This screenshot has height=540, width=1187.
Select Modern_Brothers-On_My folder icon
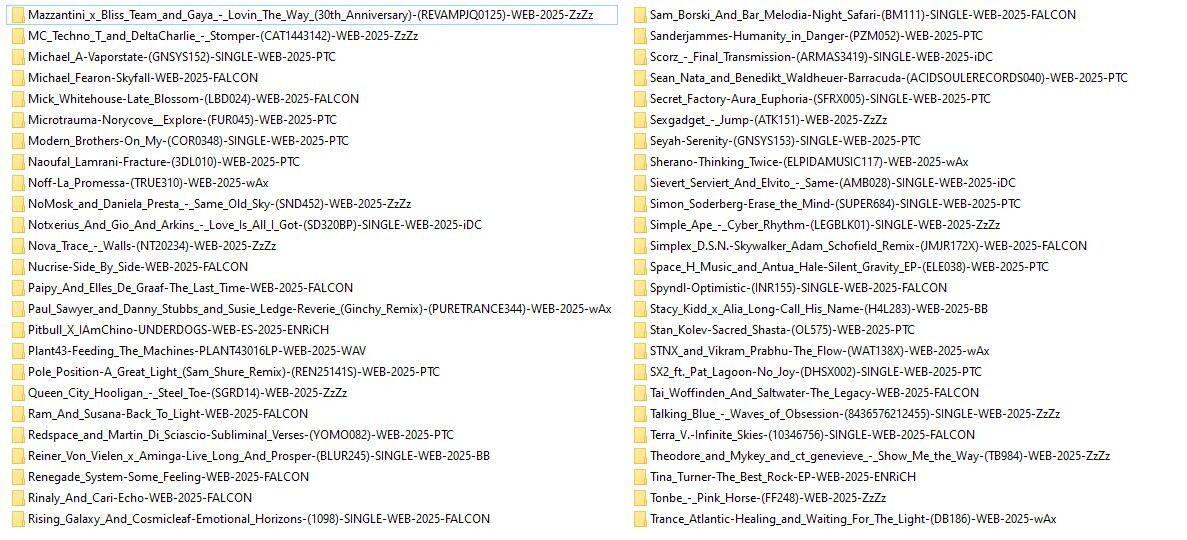17,141
